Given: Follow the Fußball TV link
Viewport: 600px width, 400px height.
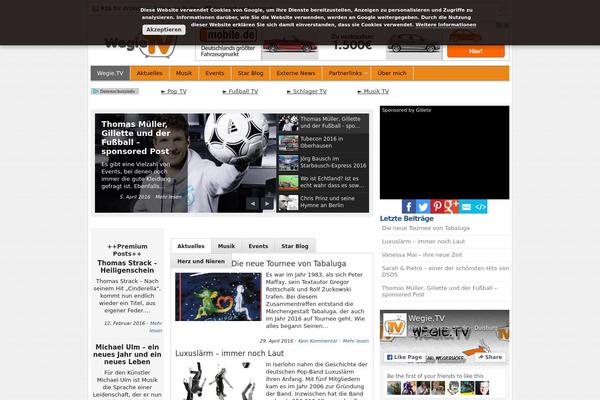Looking at the screenshot, I should (241, 91).
